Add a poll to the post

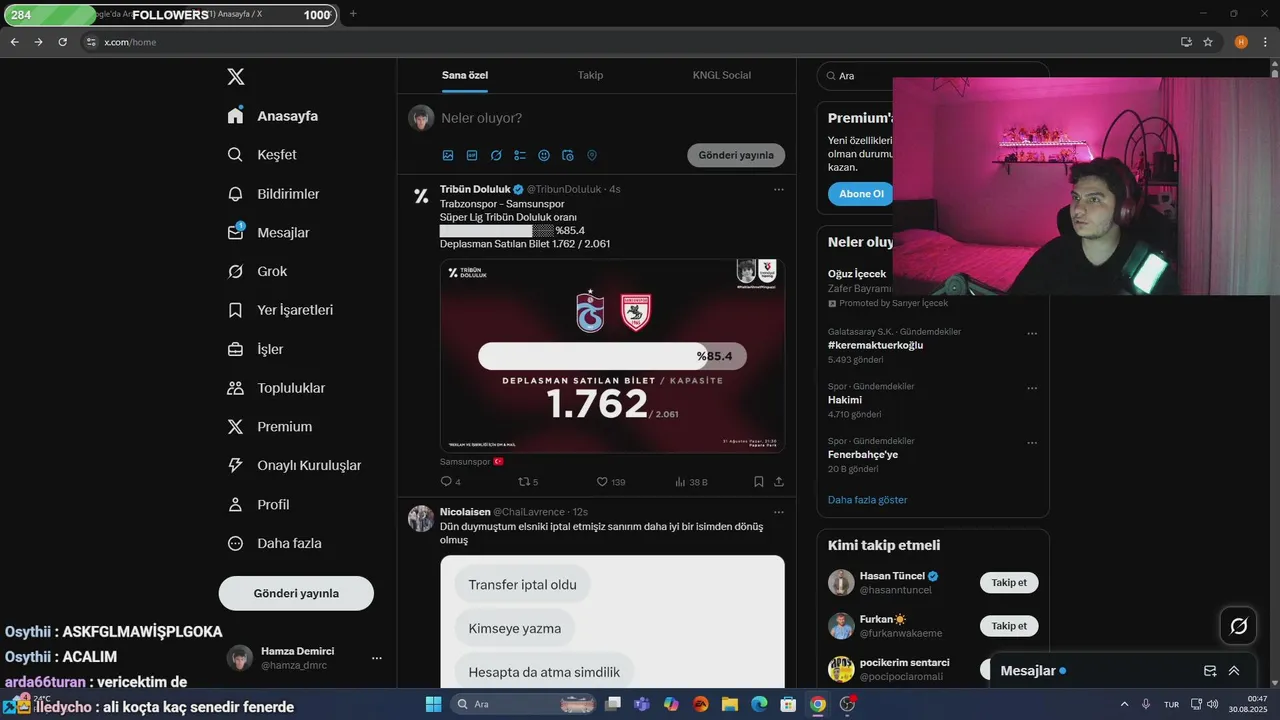click(x=520, y=155)
